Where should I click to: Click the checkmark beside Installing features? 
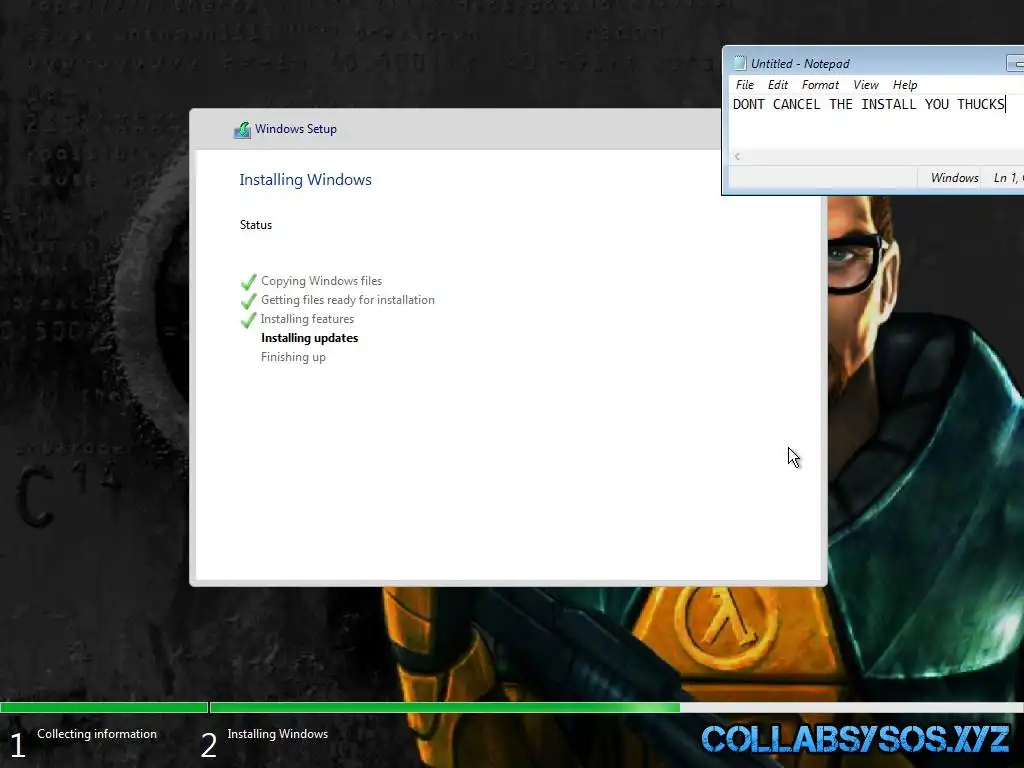tap(248, 320)
